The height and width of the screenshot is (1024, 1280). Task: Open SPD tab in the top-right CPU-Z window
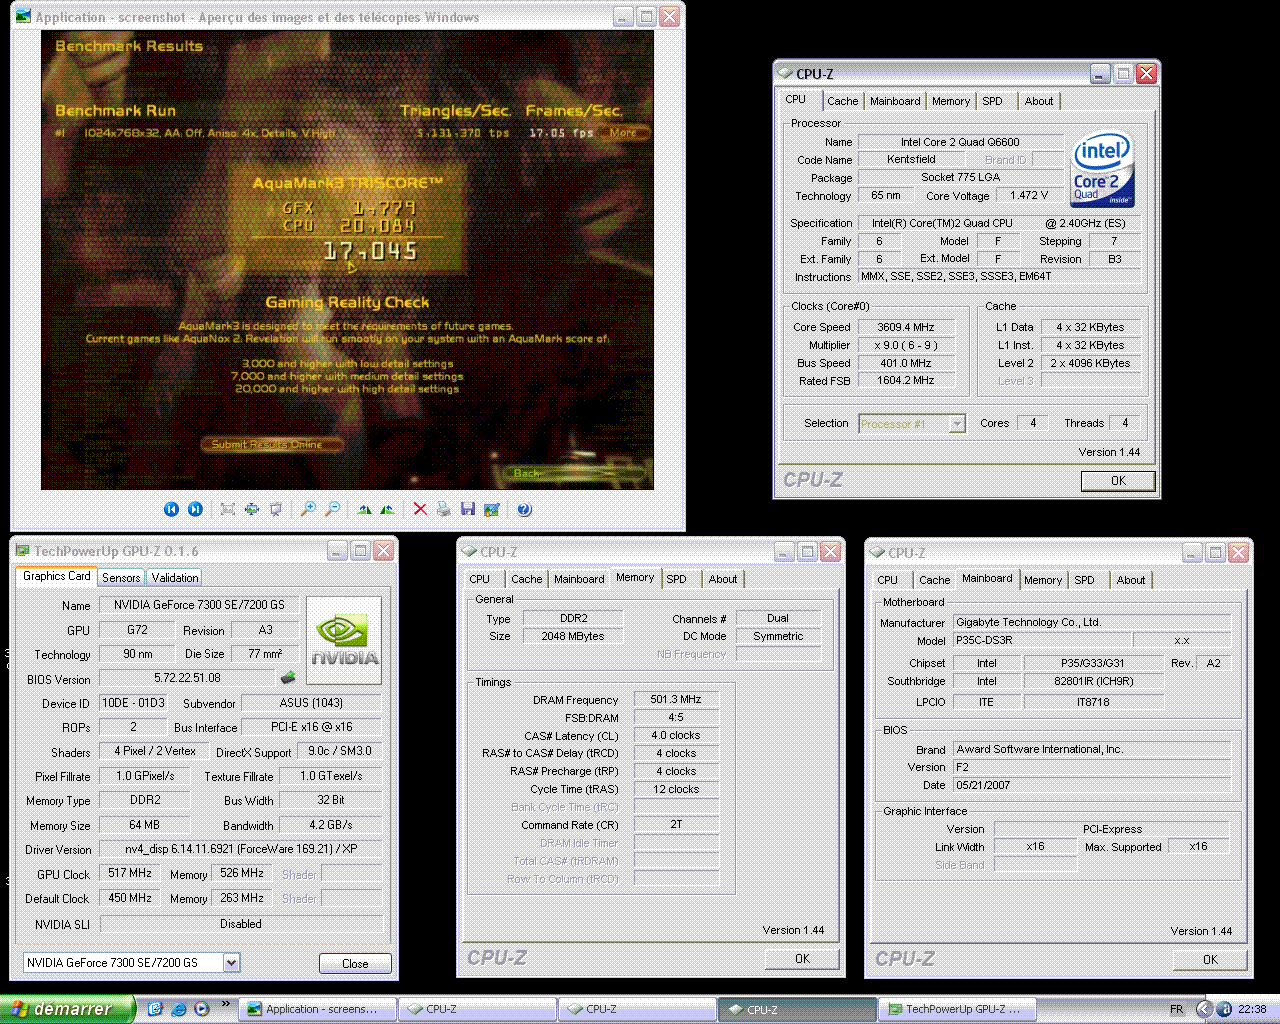[x=992, y=101]
